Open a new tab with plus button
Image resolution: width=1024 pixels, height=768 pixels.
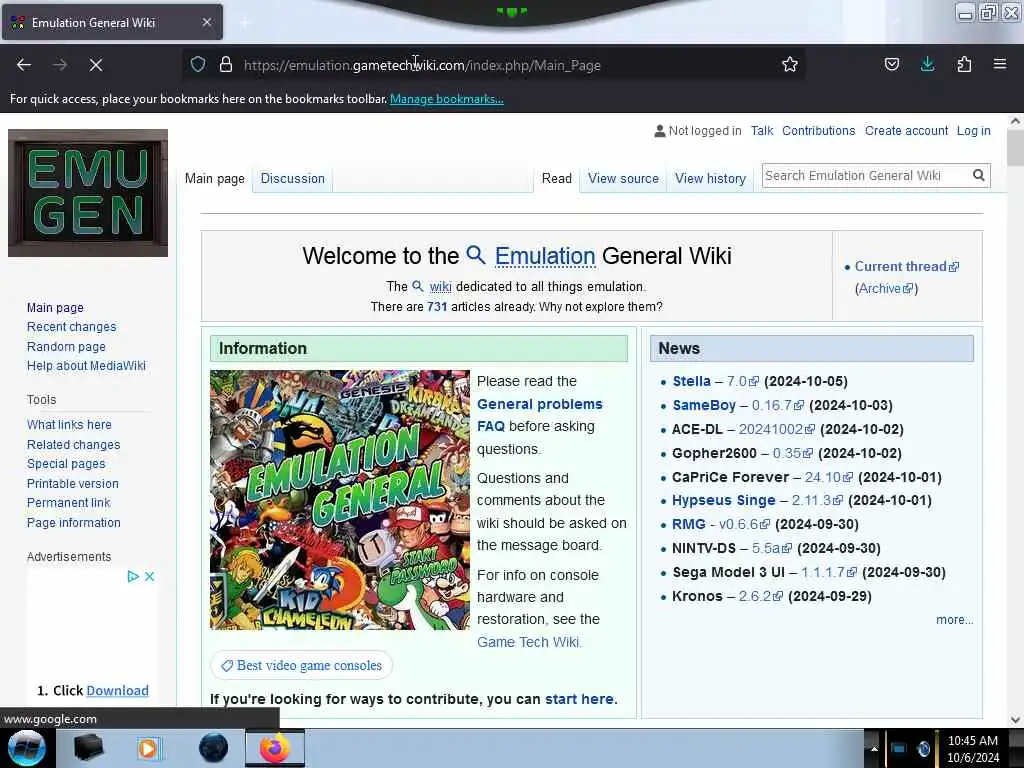coord(244,22)
